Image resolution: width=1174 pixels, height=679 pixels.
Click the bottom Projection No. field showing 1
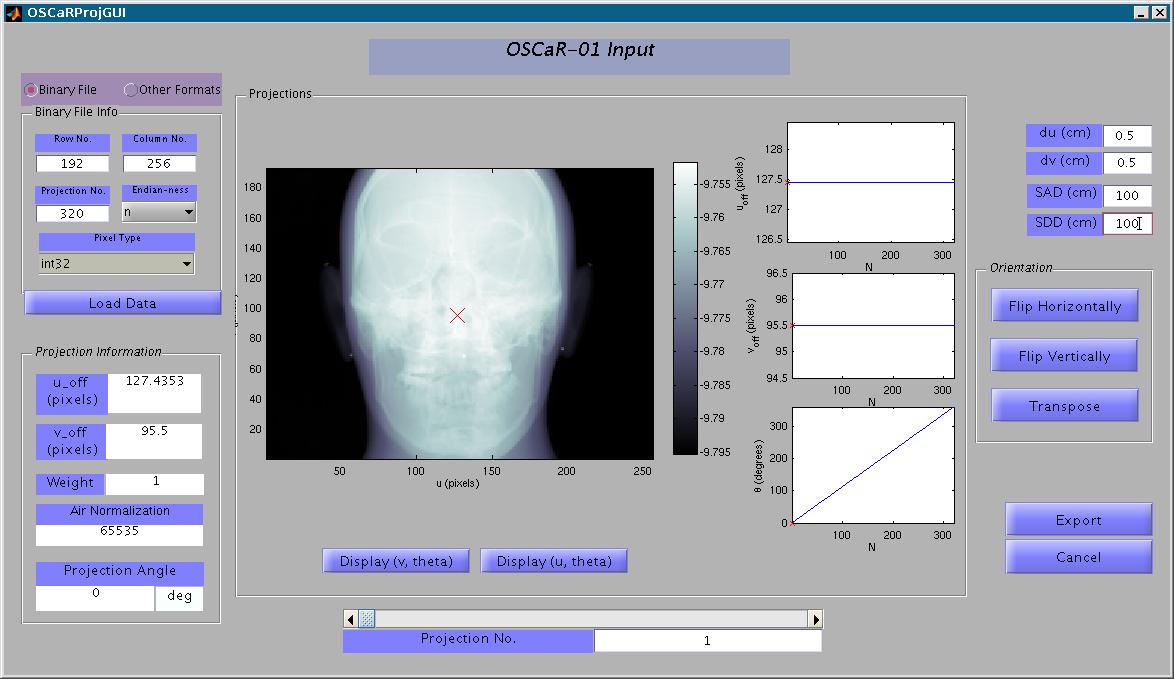point(708,641)
